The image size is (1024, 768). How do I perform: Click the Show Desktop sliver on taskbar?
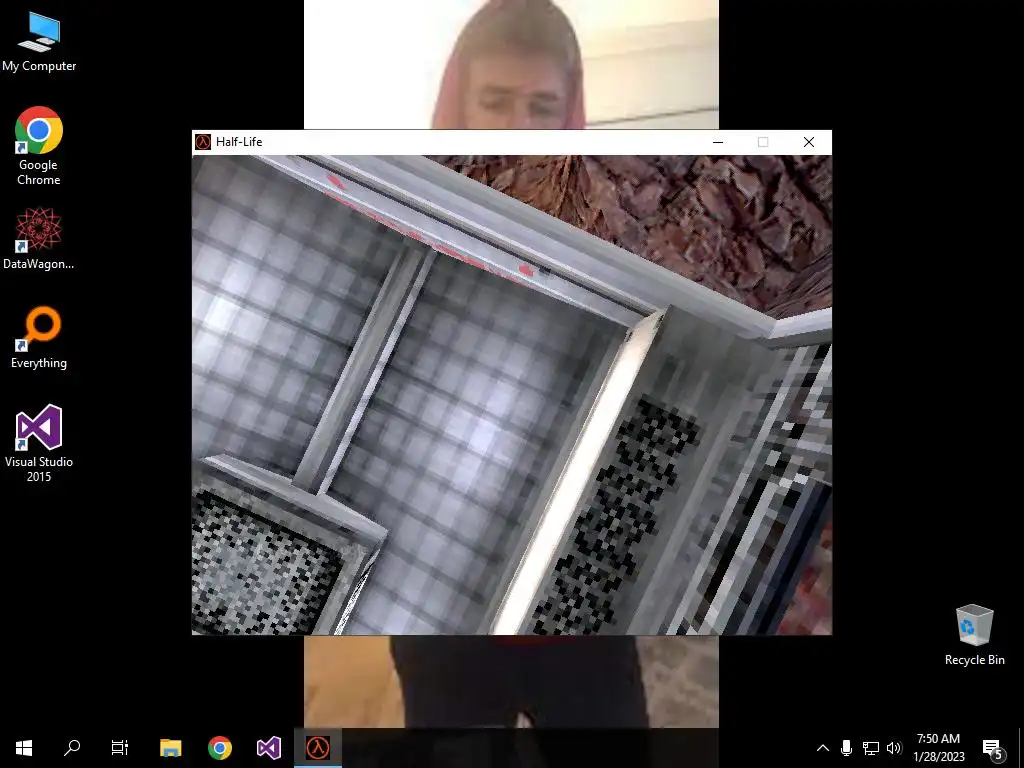(x=1021, y=748)
